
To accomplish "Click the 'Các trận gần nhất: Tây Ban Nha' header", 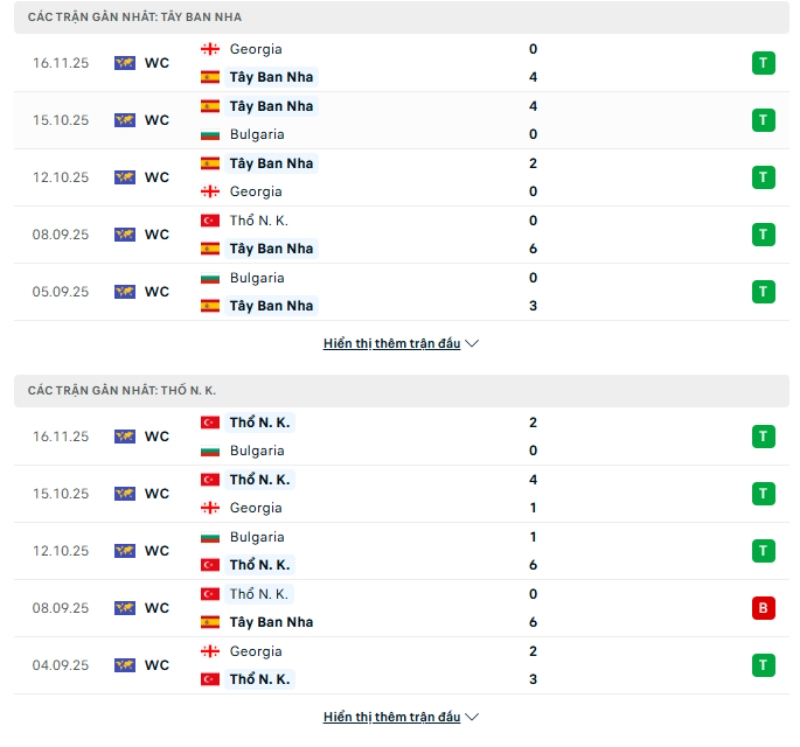I will tap(135, 17).
